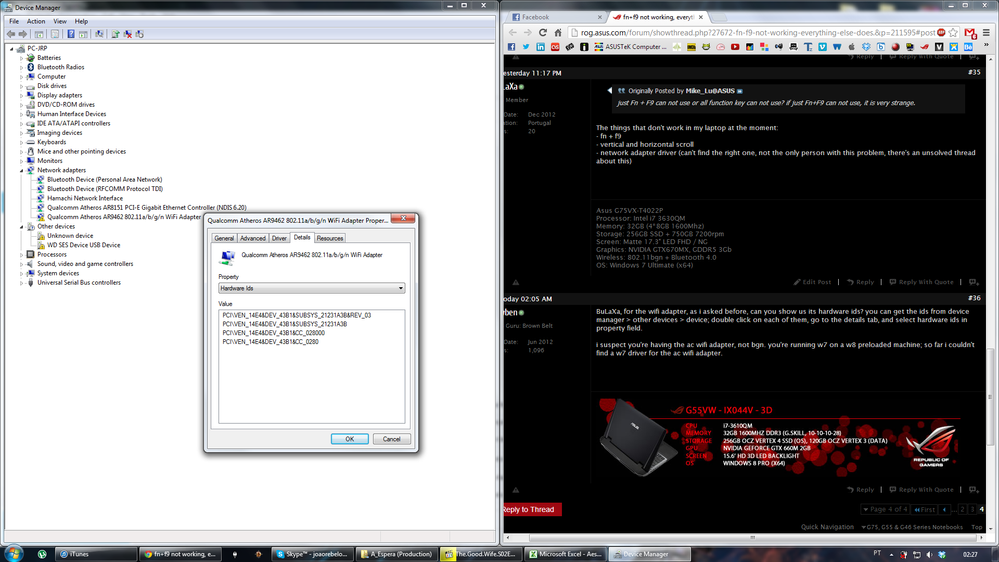Select first hardware ID ending REV_03
The width and height of the screenshot is (999, 562).
click(x=296, y=315)
